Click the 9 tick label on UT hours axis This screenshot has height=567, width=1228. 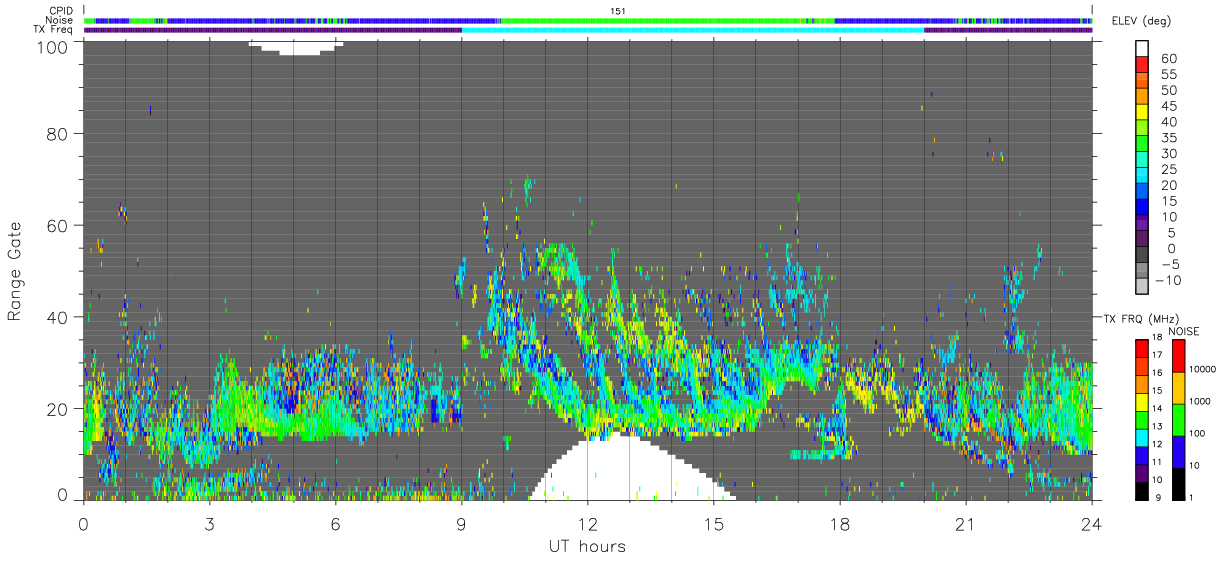pos(461,524)
